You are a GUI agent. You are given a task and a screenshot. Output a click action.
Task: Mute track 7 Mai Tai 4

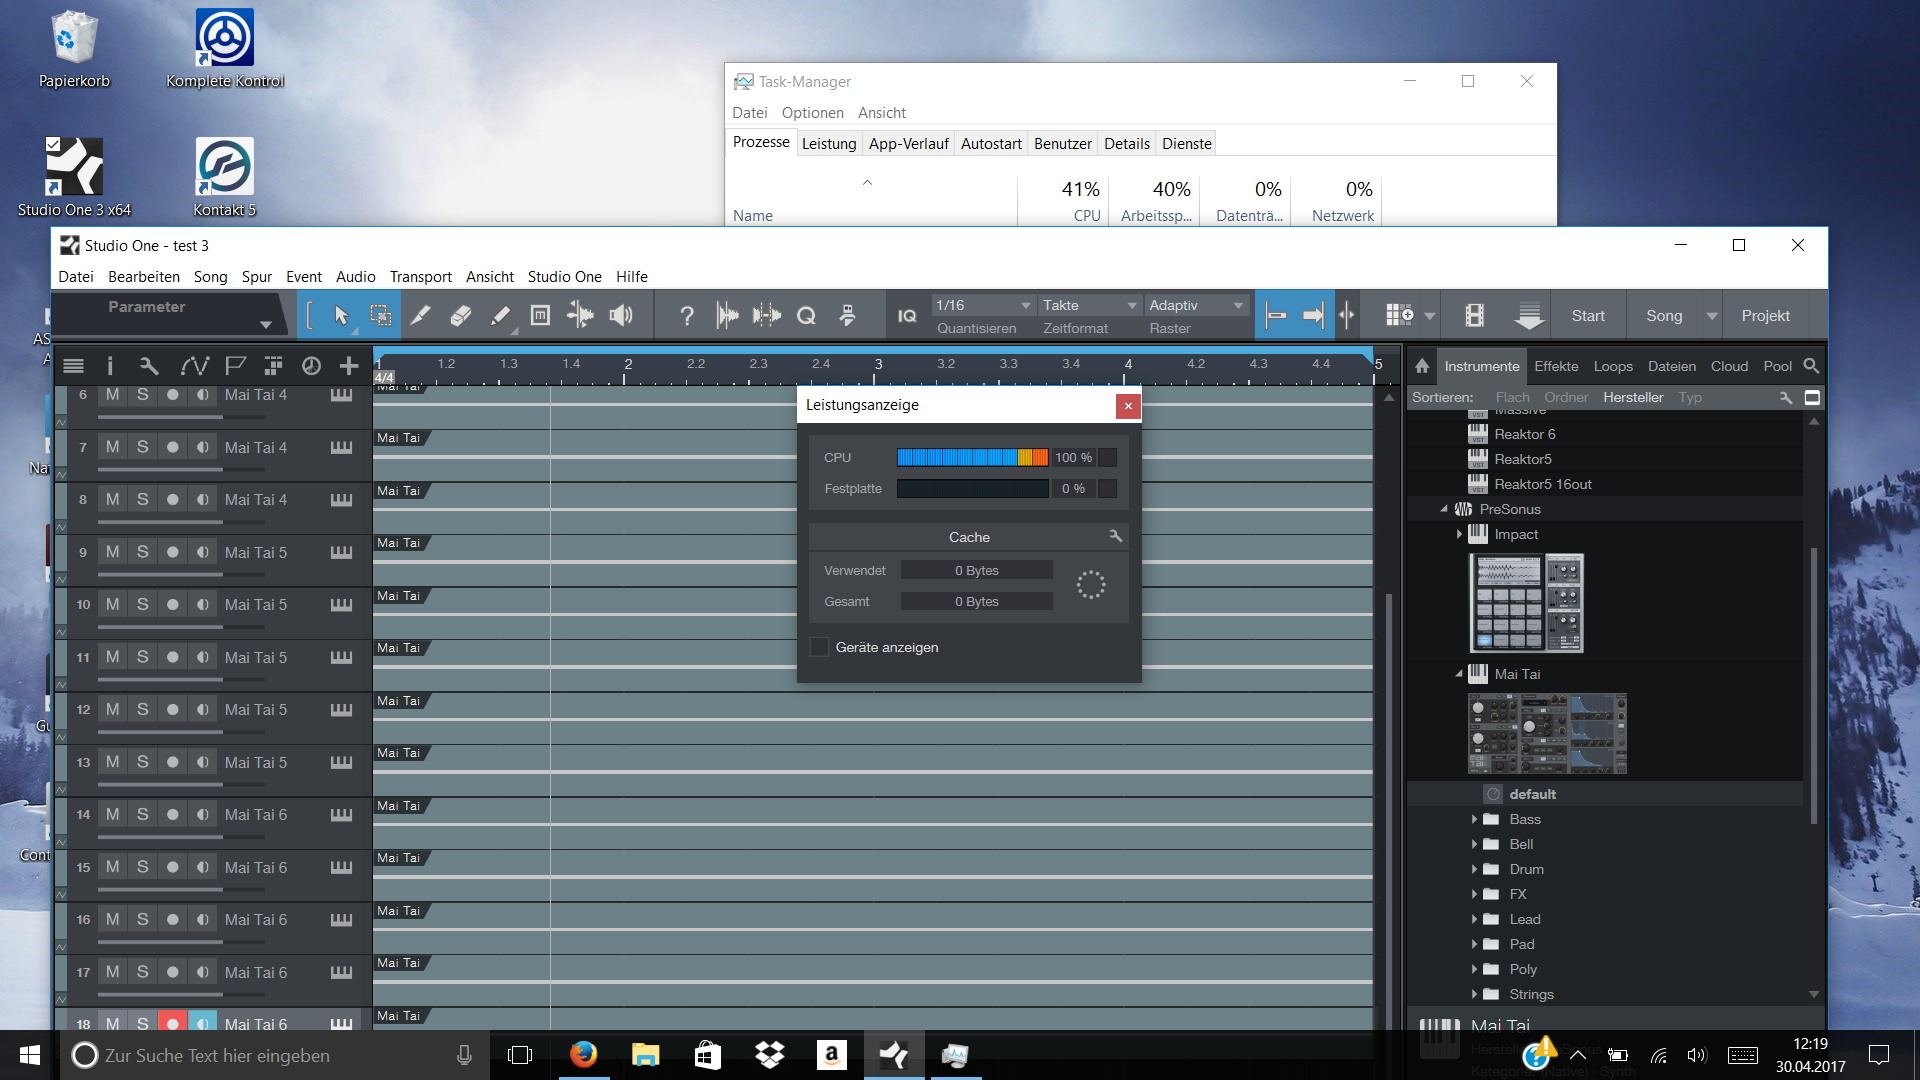pos(113,447)
